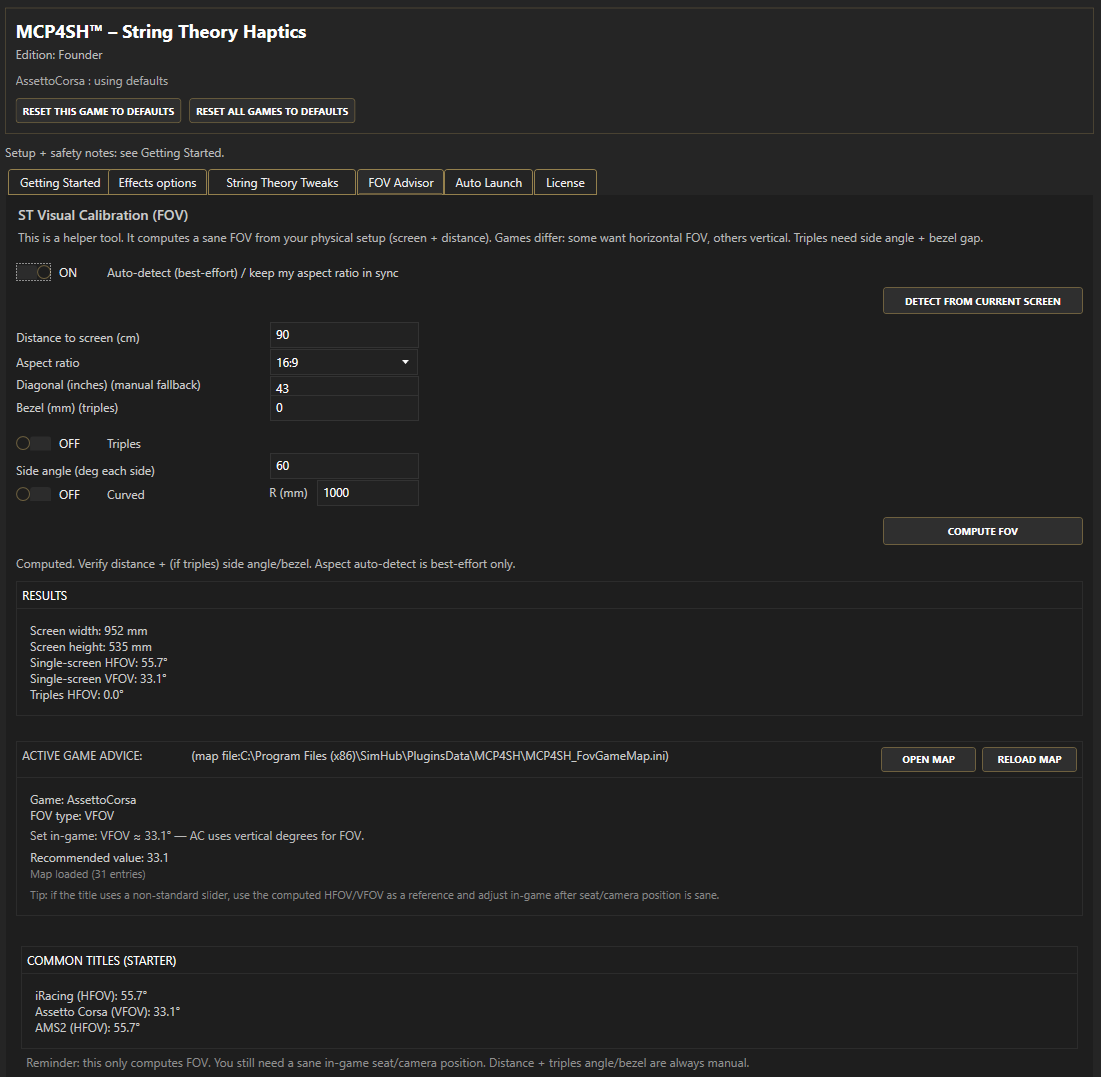The height and width of the screenshot is (1077, 1101).
Task: Go to the Getting Started tab
Action: click(x=58, y=182)
